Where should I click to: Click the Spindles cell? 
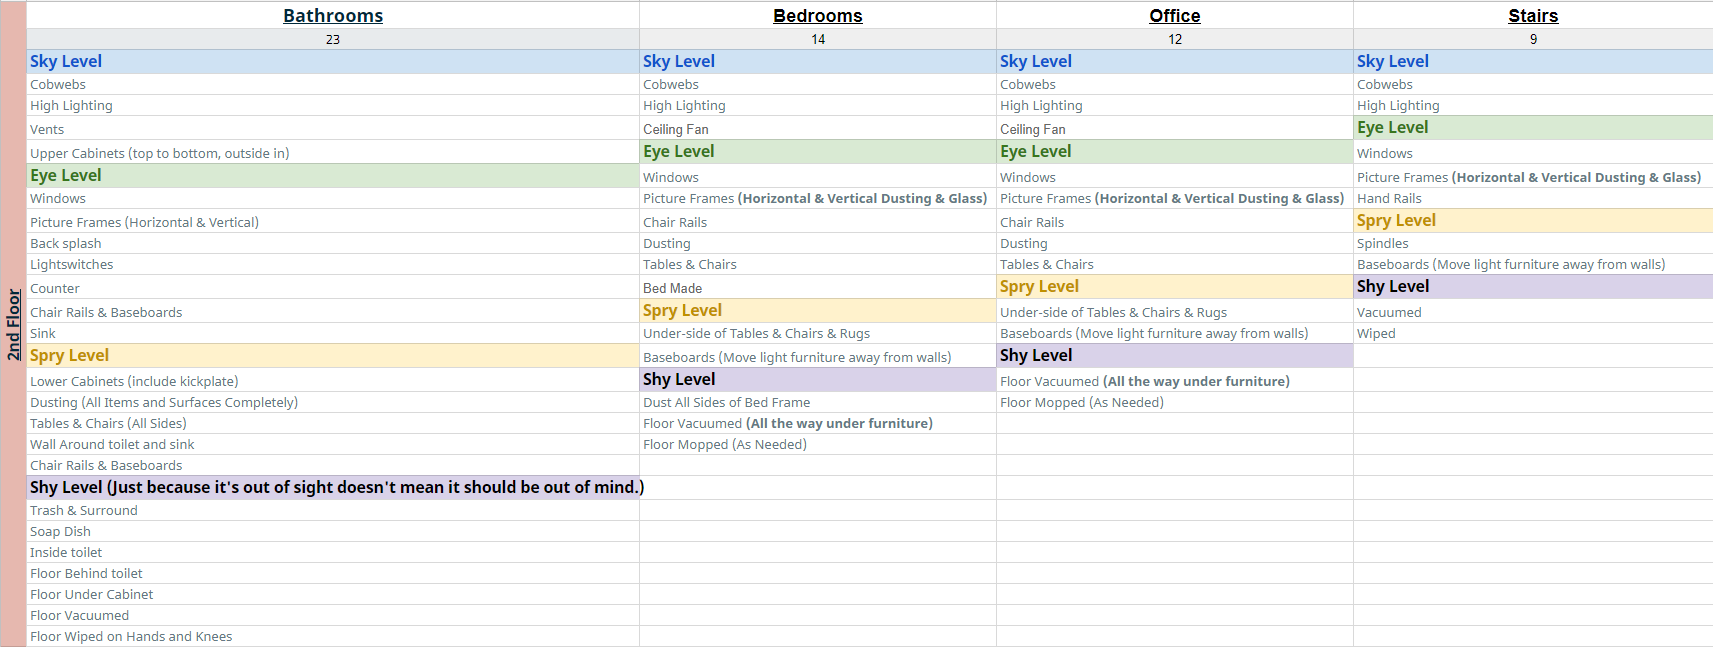1533,243
